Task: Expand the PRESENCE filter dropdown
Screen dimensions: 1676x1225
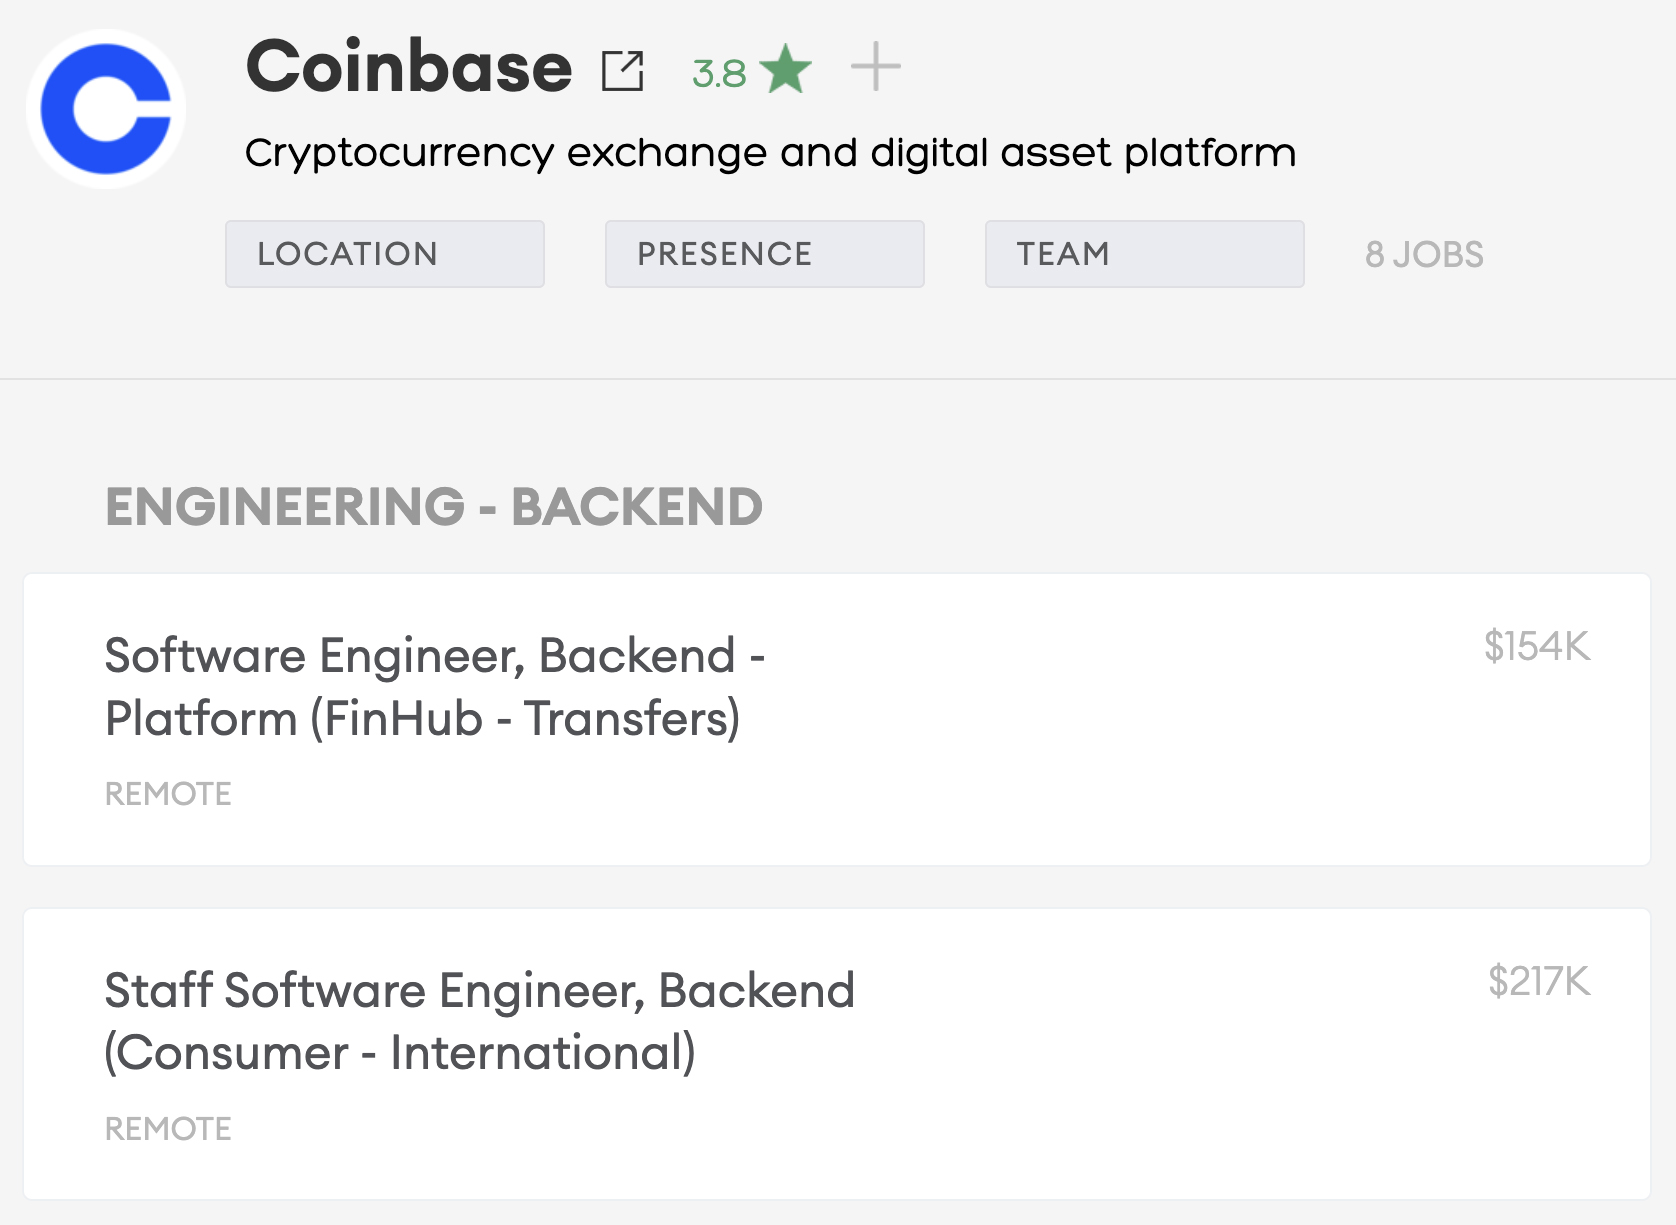Action: [764, 254]
